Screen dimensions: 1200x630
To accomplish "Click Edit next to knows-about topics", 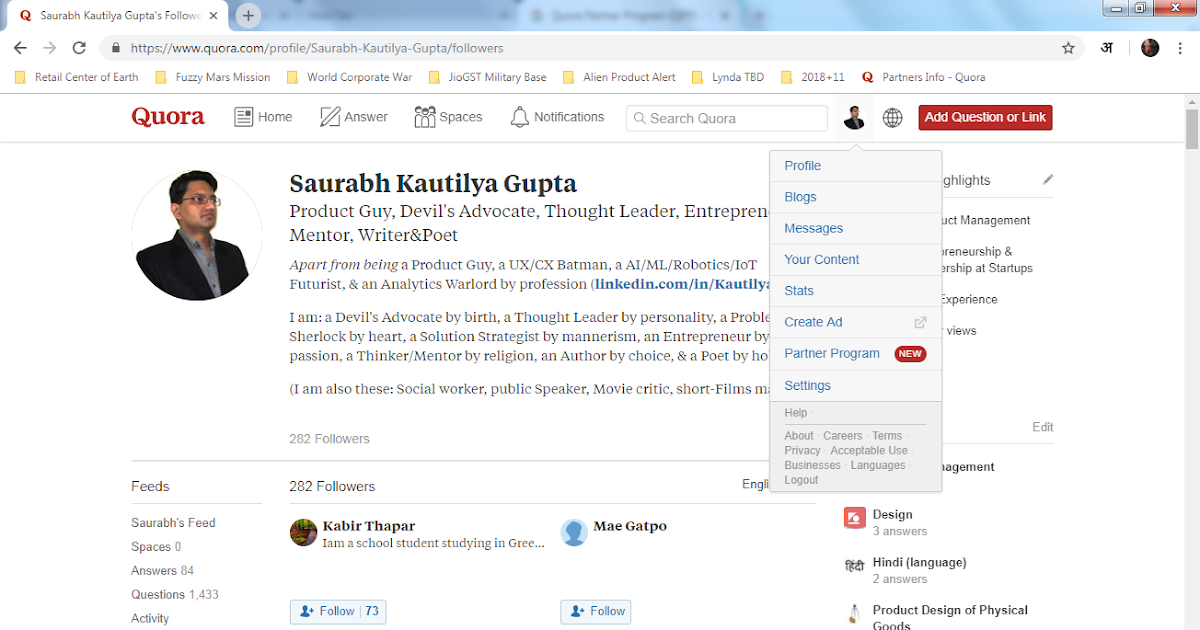I will tap(1043, 427).
